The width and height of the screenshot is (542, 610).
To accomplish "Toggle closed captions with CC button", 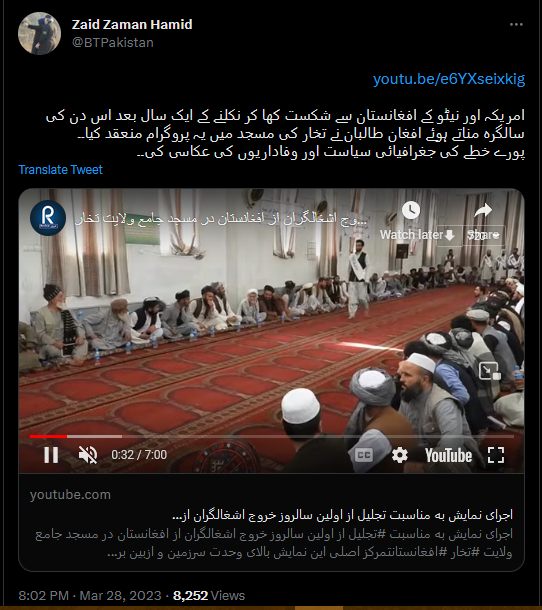I will click(363, 455).
